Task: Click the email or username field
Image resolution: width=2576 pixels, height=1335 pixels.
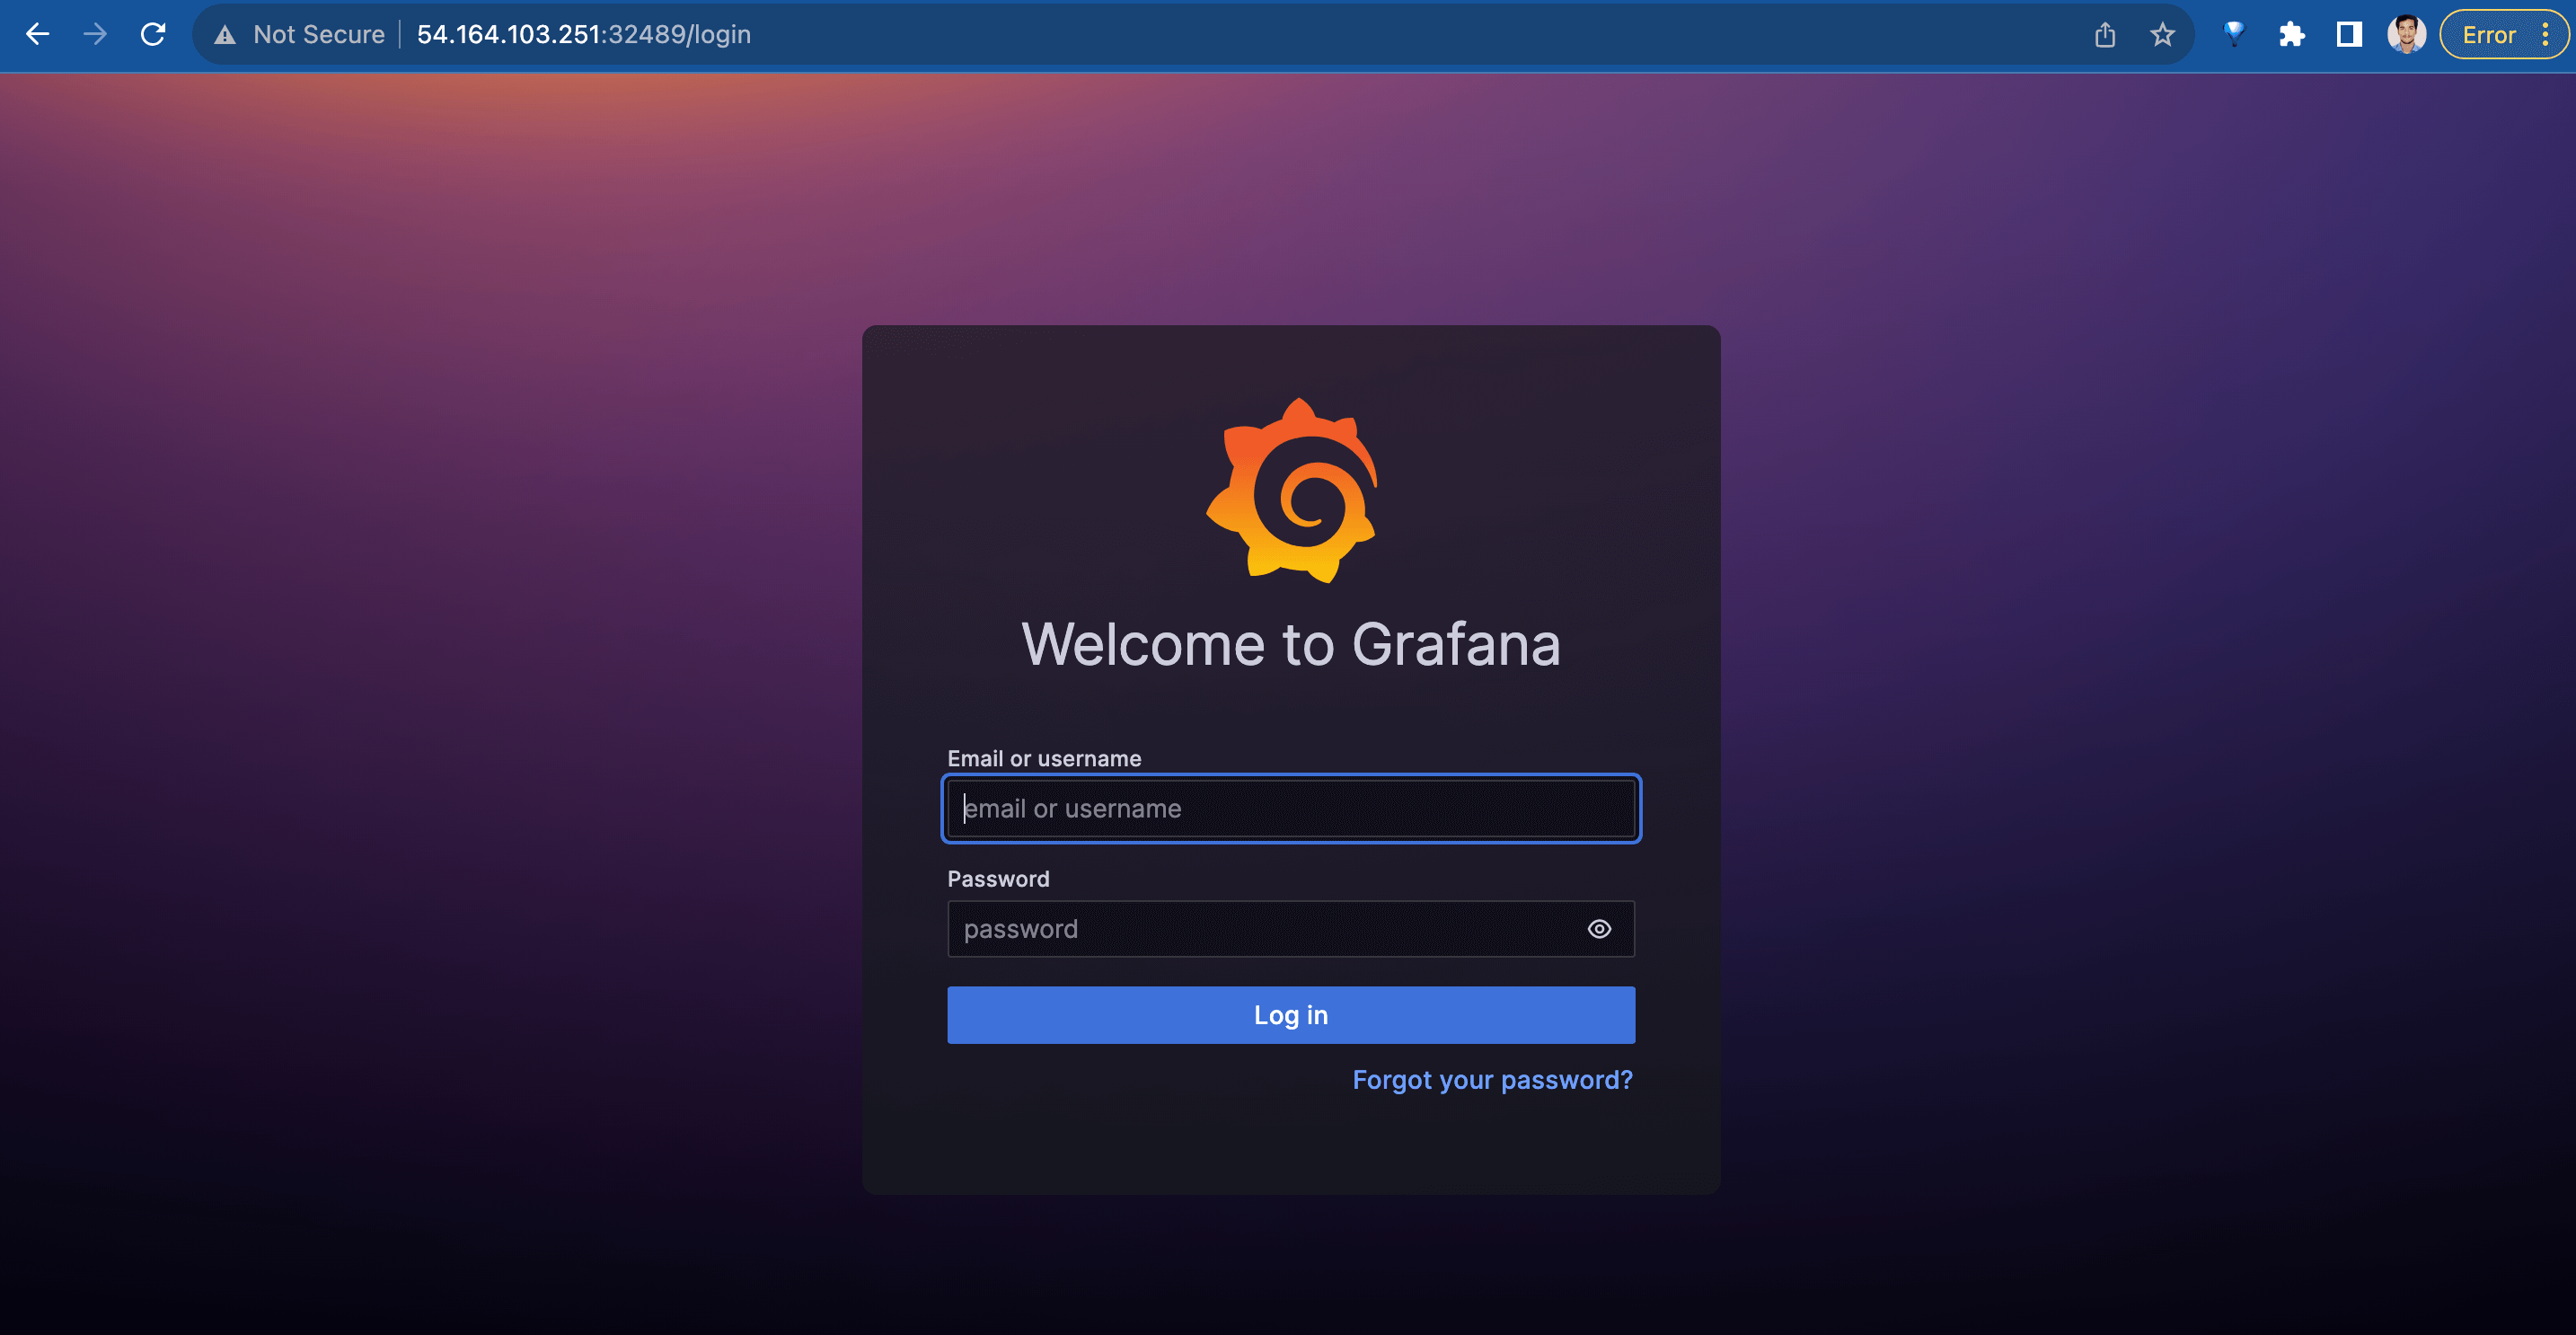Action: tap(1291, 808)
